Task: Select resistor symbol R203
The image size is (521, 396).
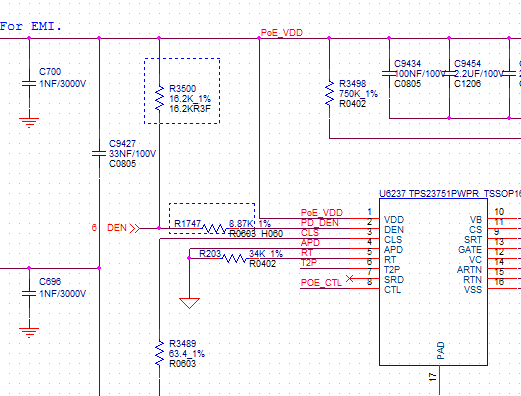Action: coord(235,258)
